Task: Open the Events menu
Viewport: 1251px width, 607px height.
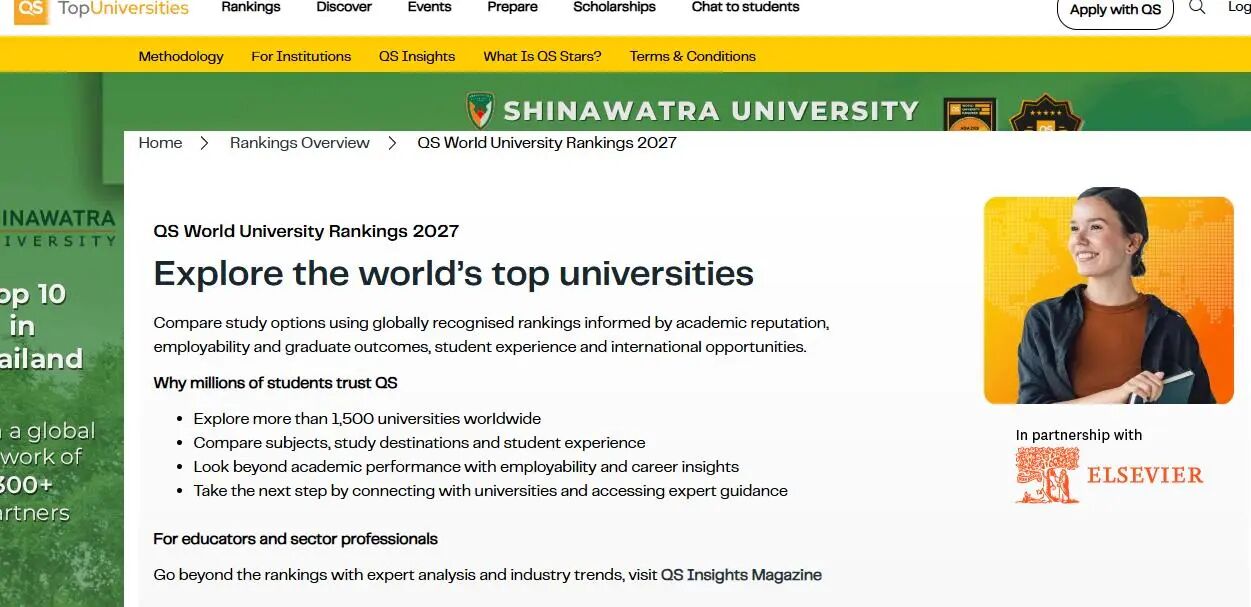Action: coord(429,7)
